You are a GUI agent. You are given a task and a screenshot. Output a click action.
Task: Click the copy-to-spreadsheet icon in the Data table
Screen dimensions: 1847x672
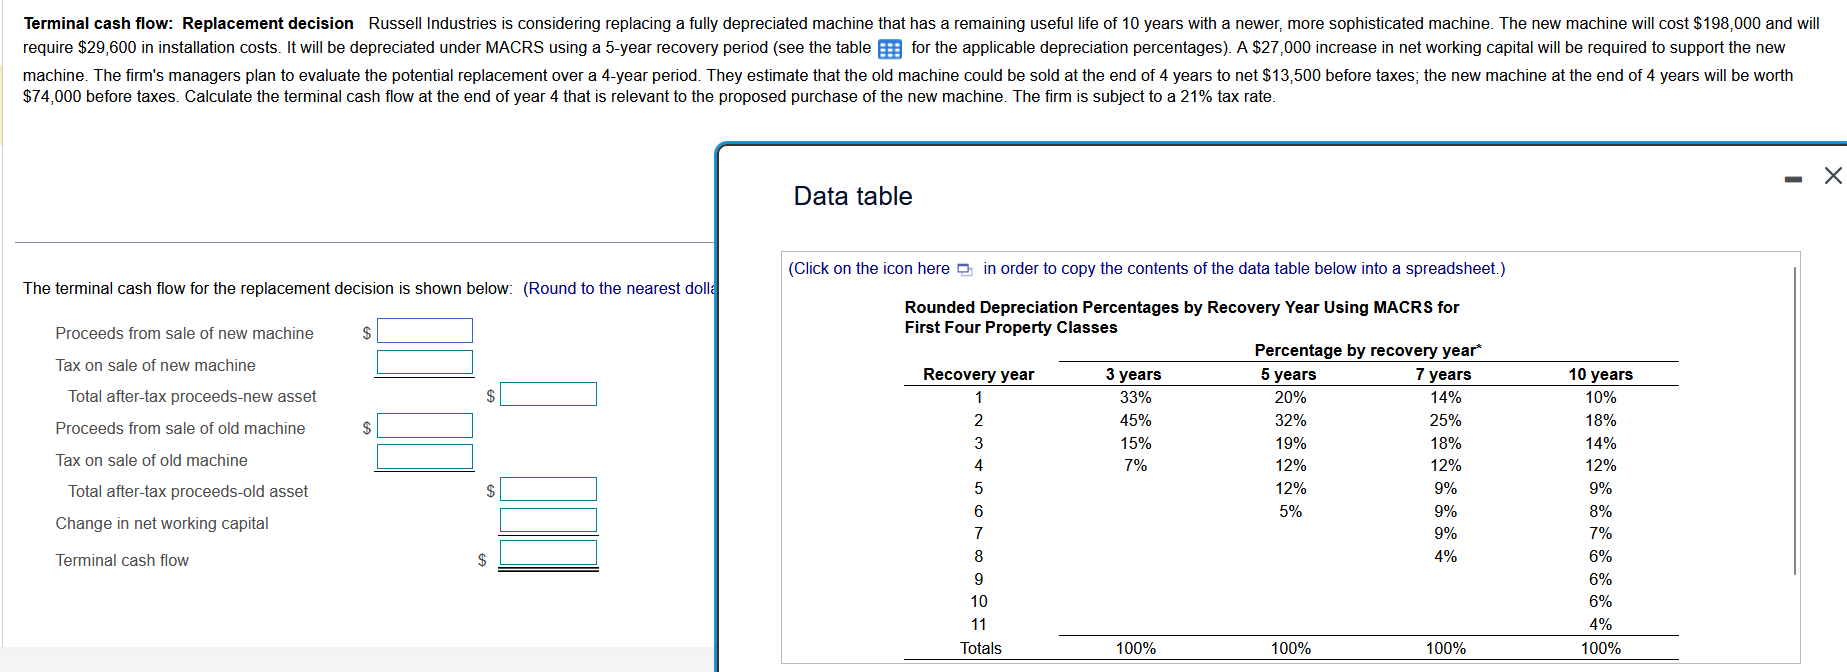point(962,269)
